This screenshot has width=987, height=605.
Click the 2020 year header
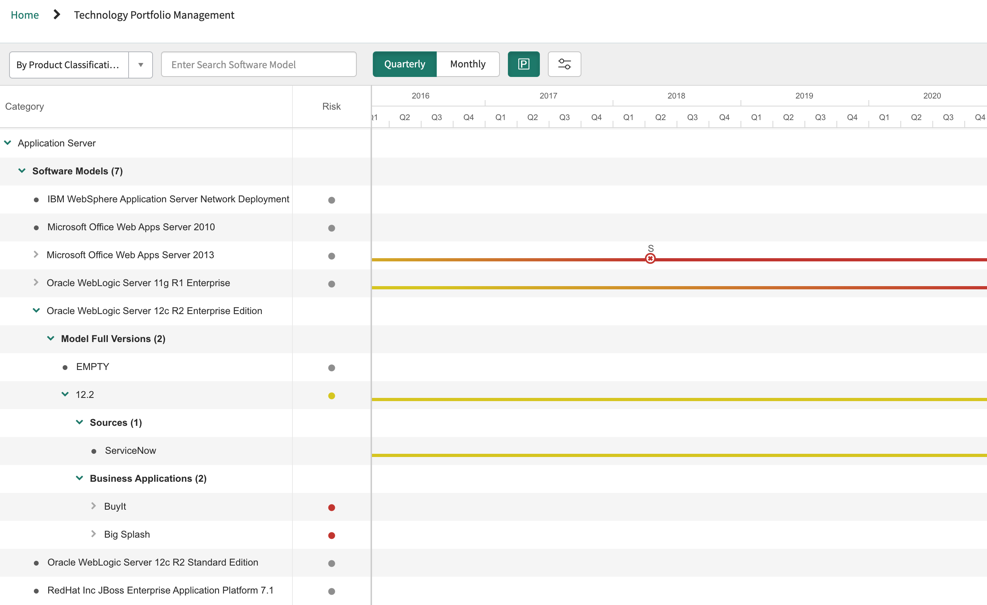click(932, 96)
